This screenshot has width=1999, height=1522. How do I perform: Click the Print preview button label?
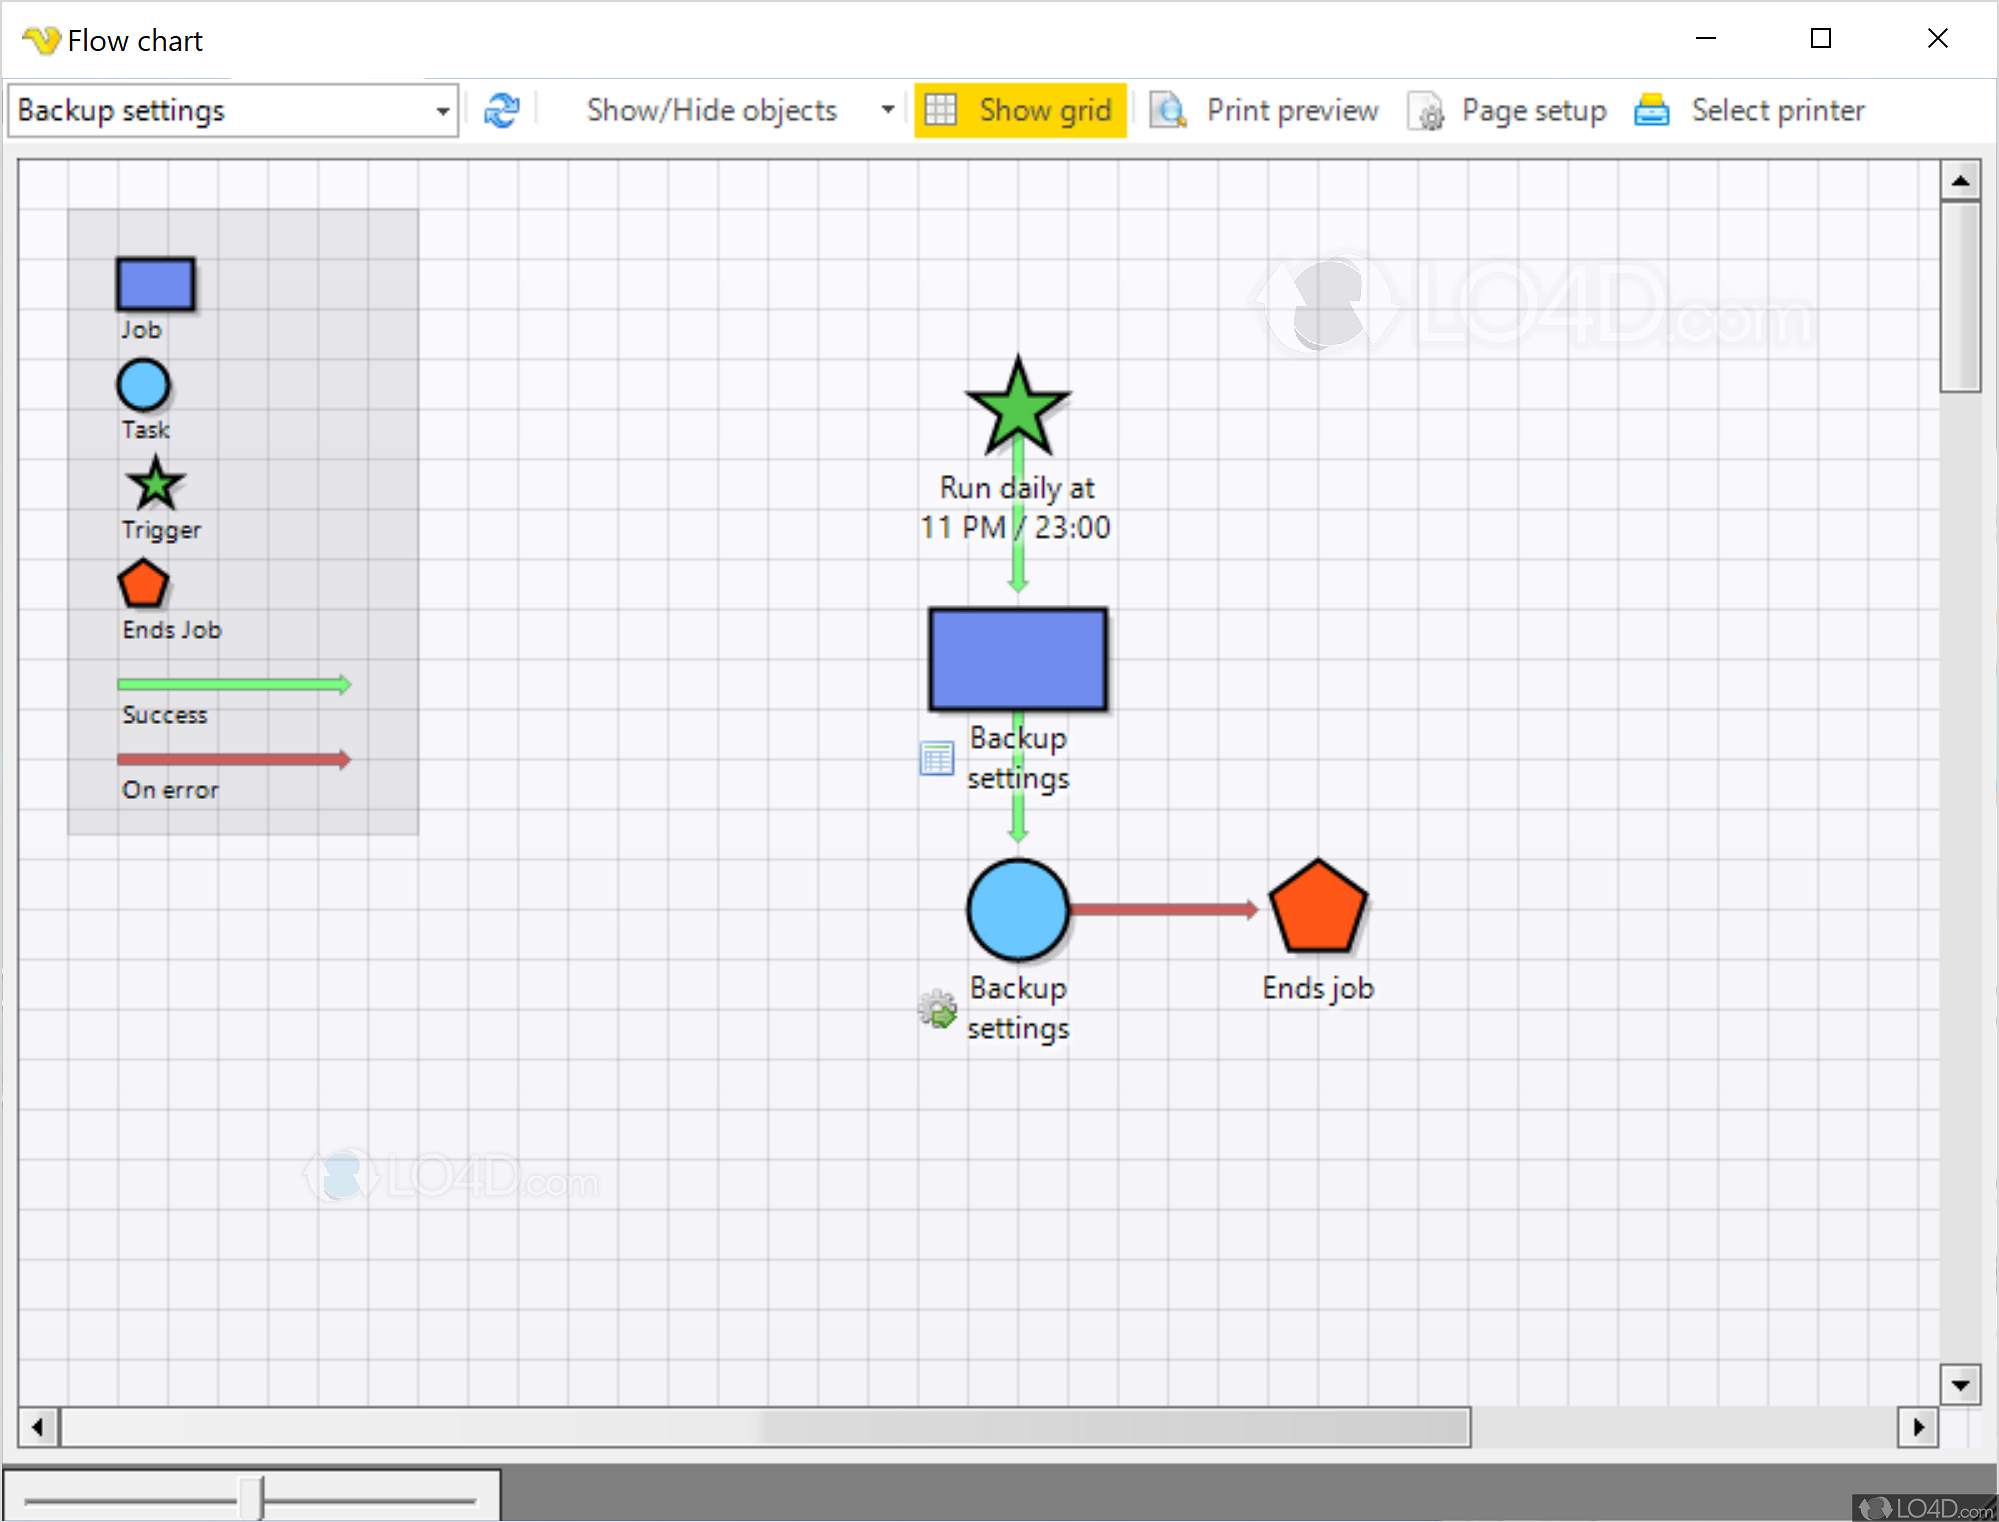pyautogui.click(x=1292, y=110)
